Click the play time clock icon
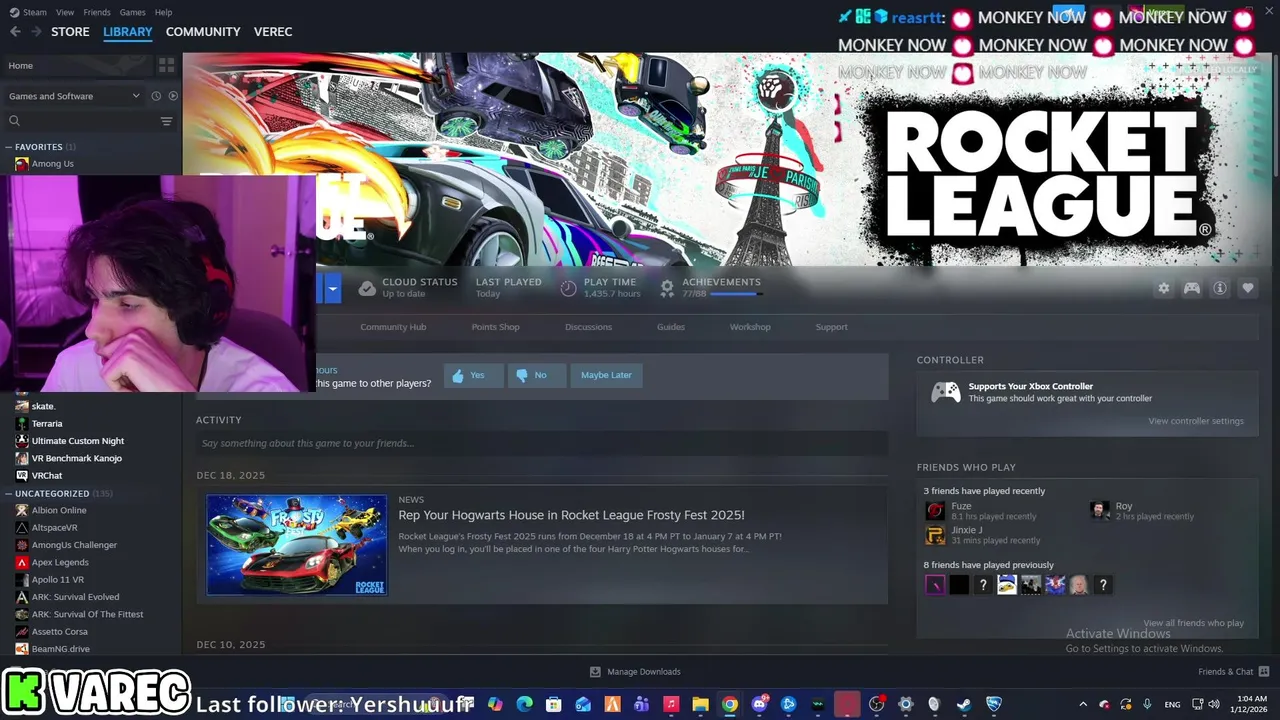 coord(568,288)
